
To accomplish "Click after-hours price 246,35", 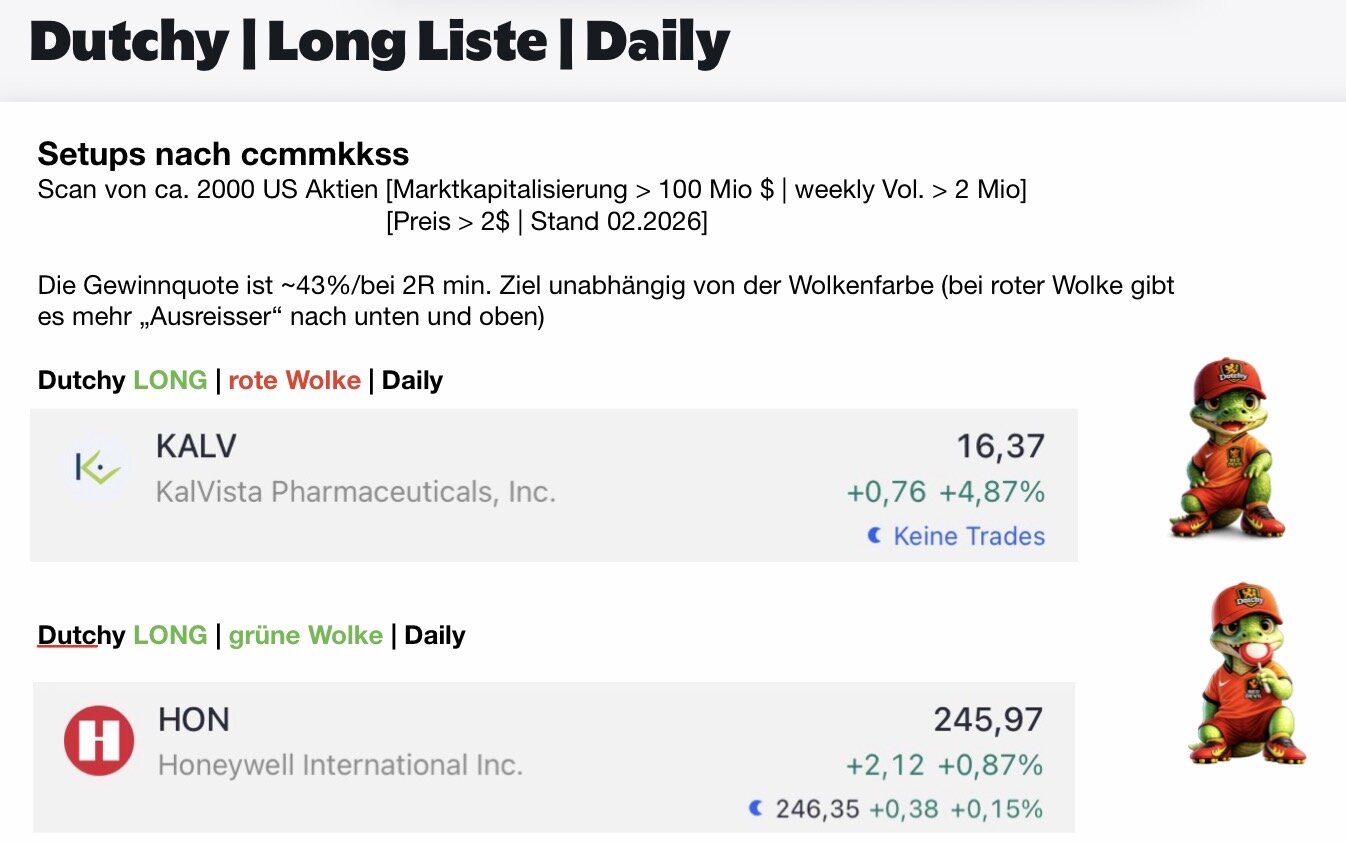I will click(817, 808).
